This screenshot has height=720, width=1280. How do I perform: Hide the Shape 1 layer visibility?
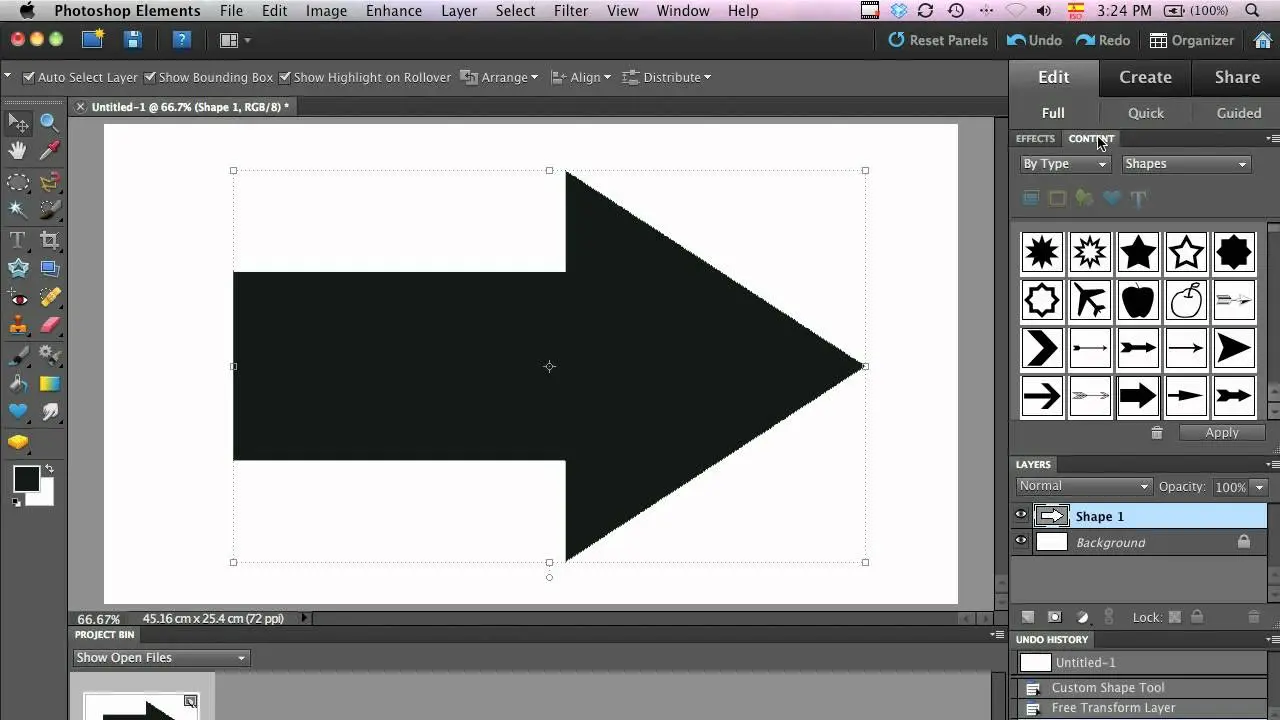click(x=1021, y=515)
